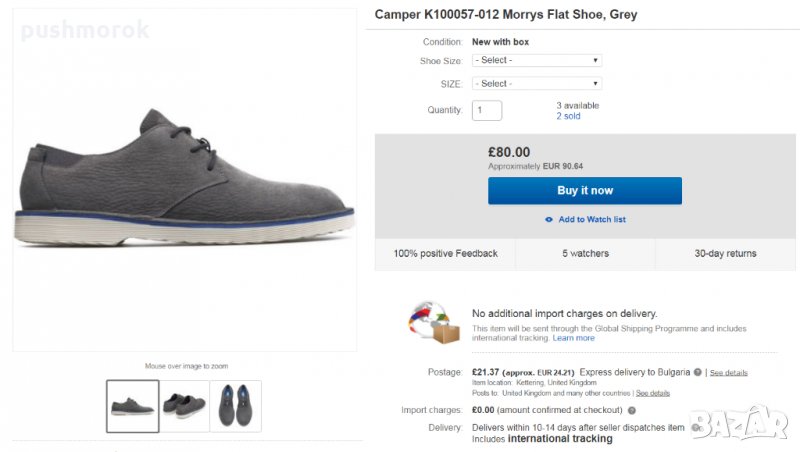The height and width of the screenshot is (452, 800).
Task: Select the pair-of-shoes angled thumbnail
Action: [184, 406]
